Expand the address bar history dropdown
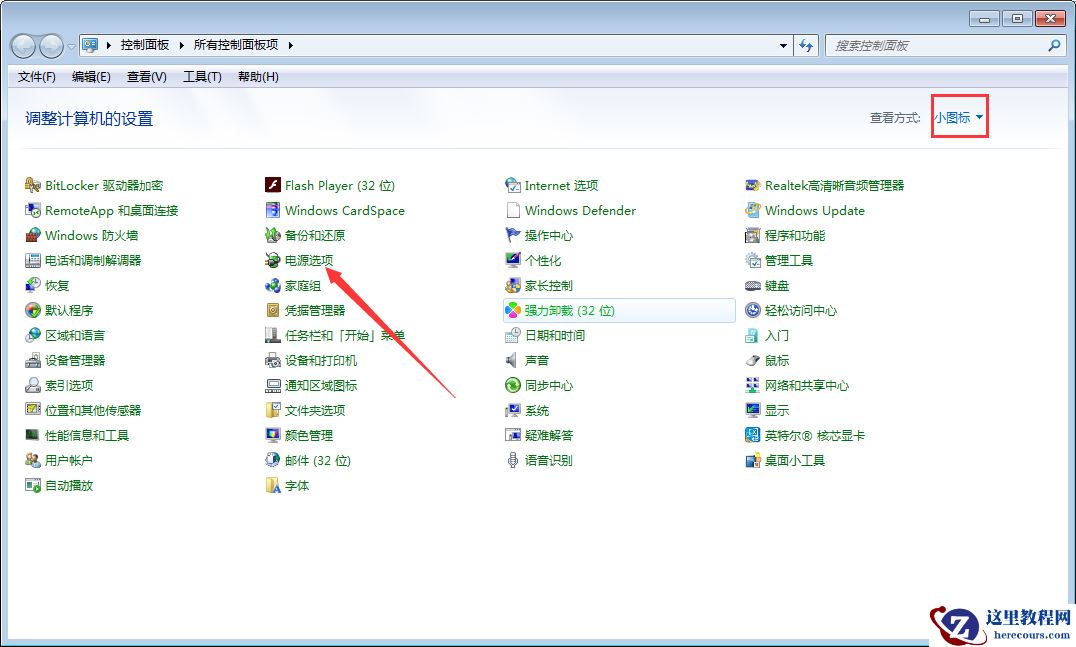Viewport: 1076px width, 647px height. 783,45
